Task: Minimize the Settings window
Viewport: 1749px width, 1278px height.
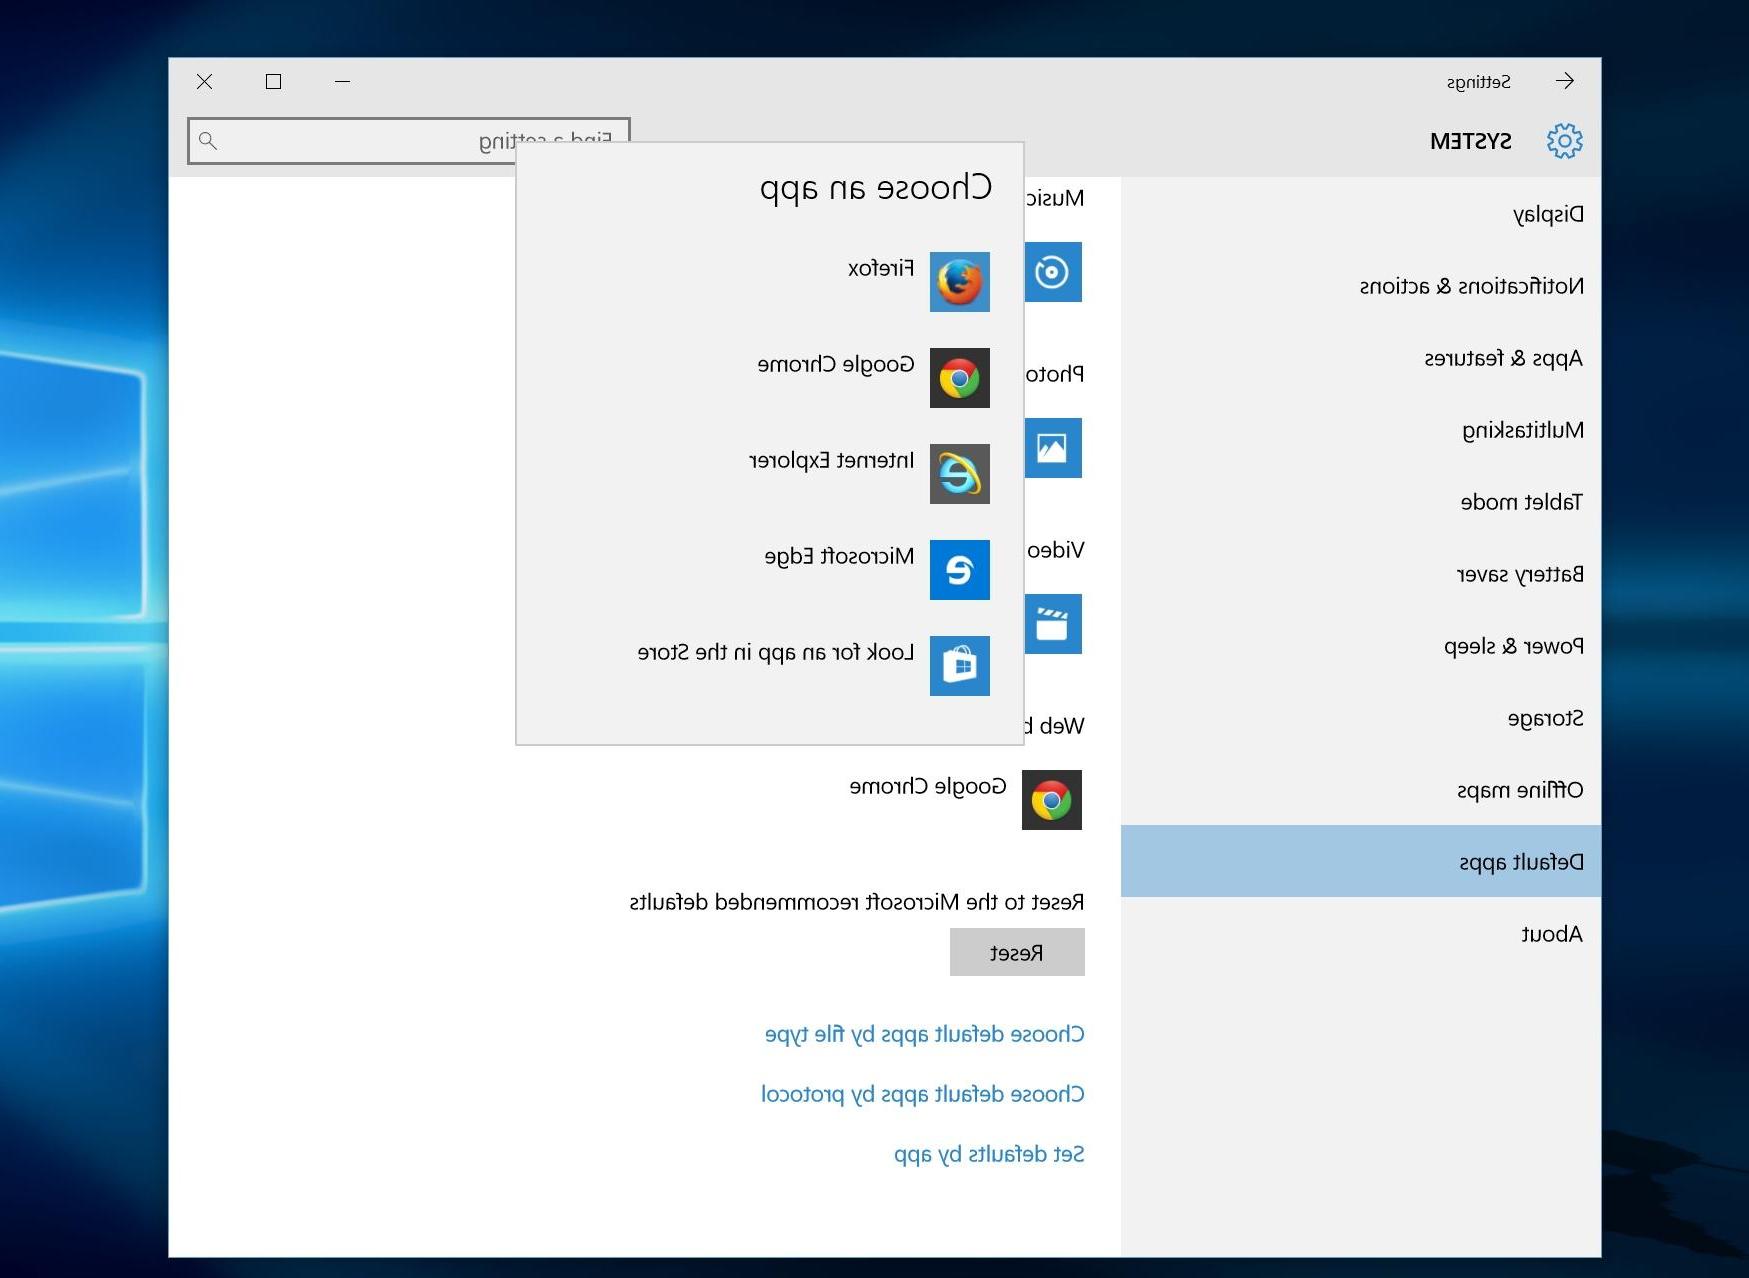Action: 342,81
